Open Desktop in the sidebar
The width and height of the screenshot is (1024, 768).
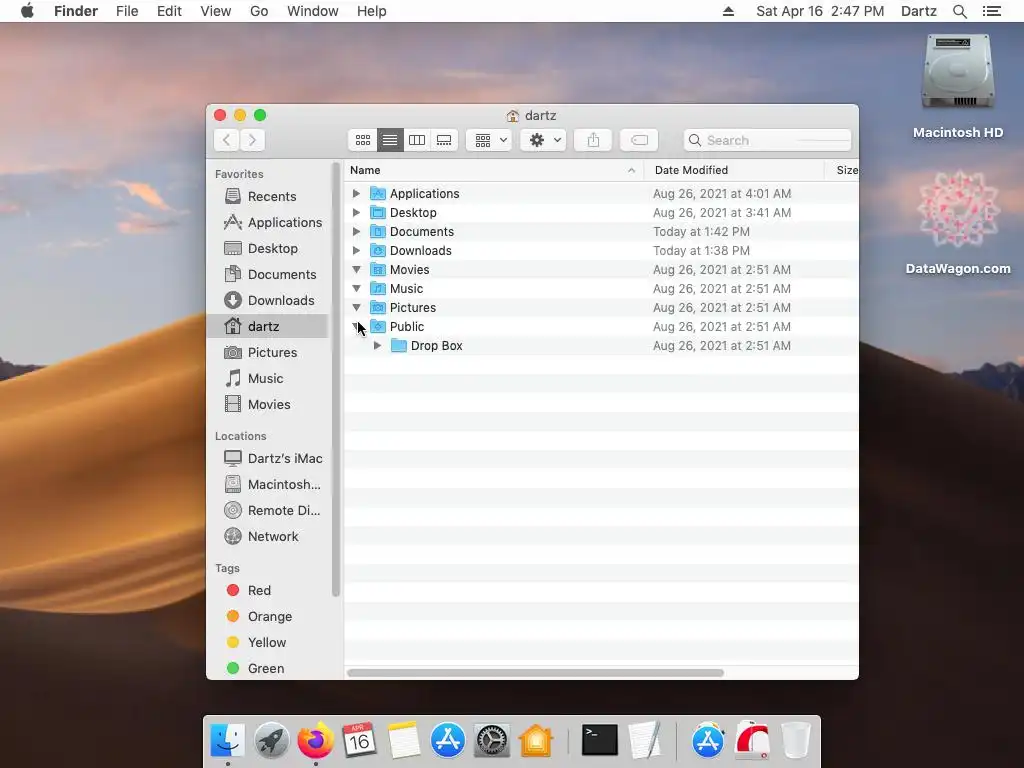pos(268,249)
